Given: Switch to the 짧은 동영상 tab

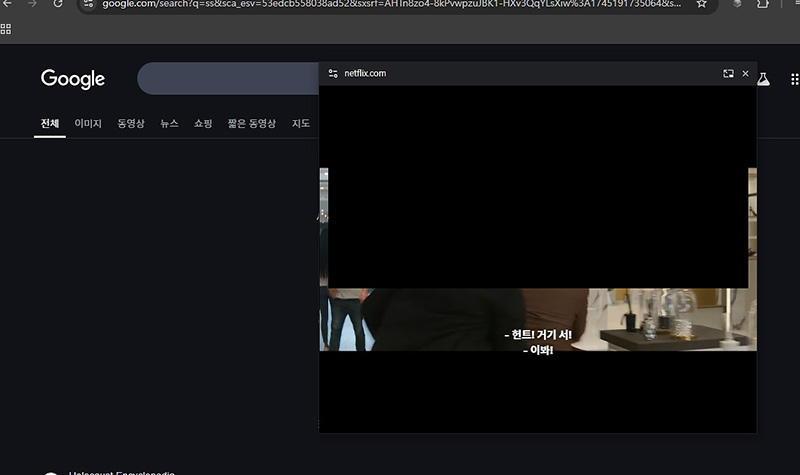Looking at the screenshot, I should 252,123.
